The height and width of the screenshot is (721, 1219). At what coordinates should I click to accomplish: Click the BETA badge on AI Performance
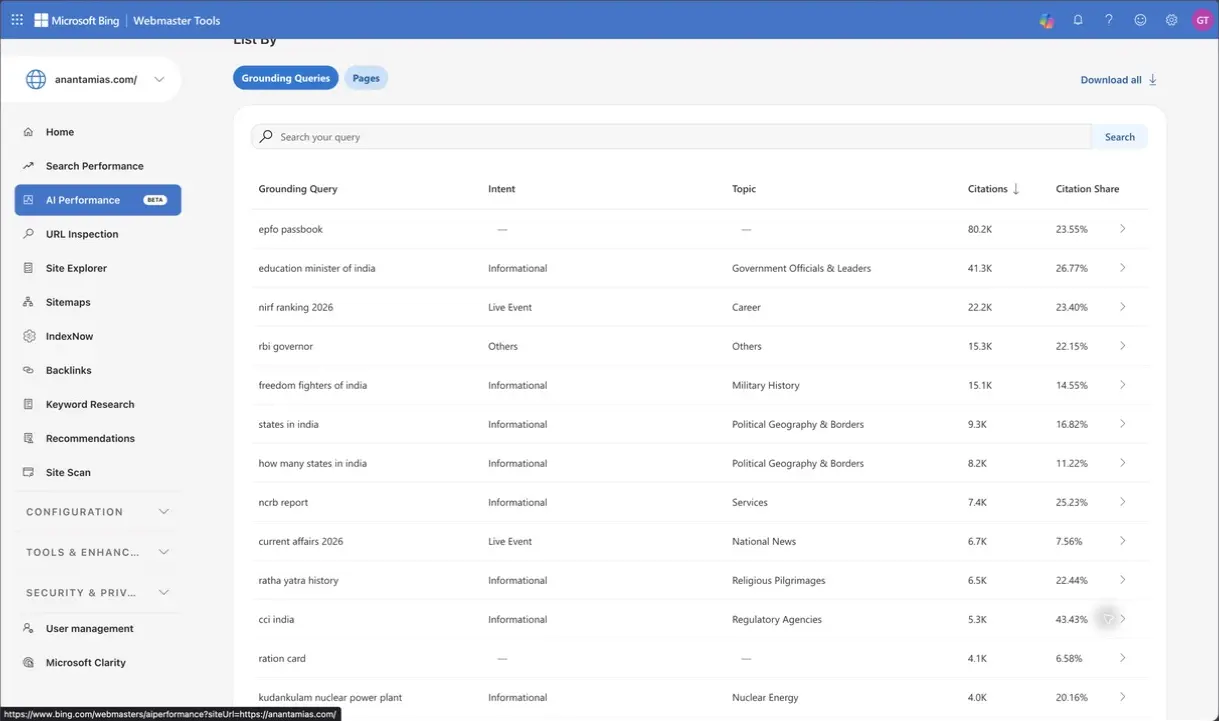pyautogui.click(x=155, y=200)
